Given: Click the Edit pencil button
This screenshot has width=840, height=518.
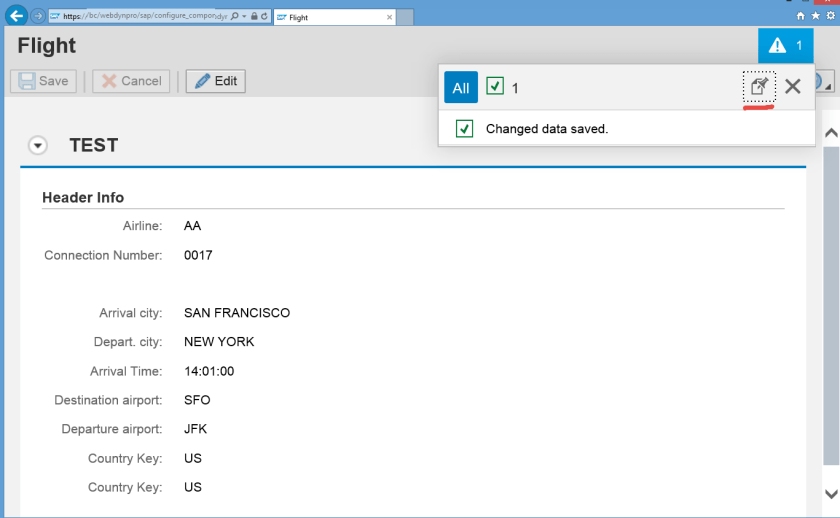Looking at the screenshot, I should pyautogui.click(x=215, y=81).
